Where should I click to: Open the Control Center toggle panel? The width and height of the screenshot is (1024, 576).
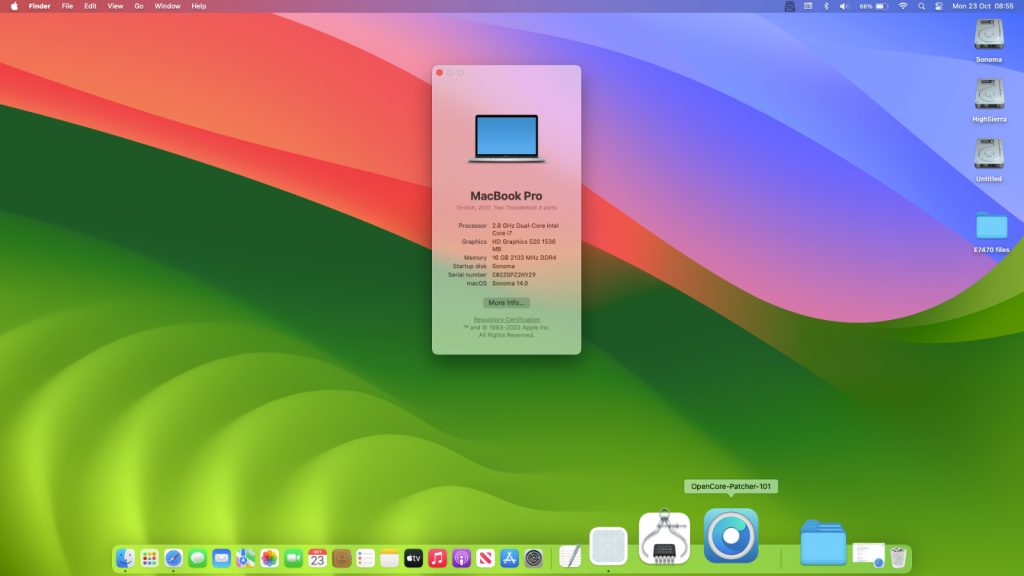pos(938,6)
